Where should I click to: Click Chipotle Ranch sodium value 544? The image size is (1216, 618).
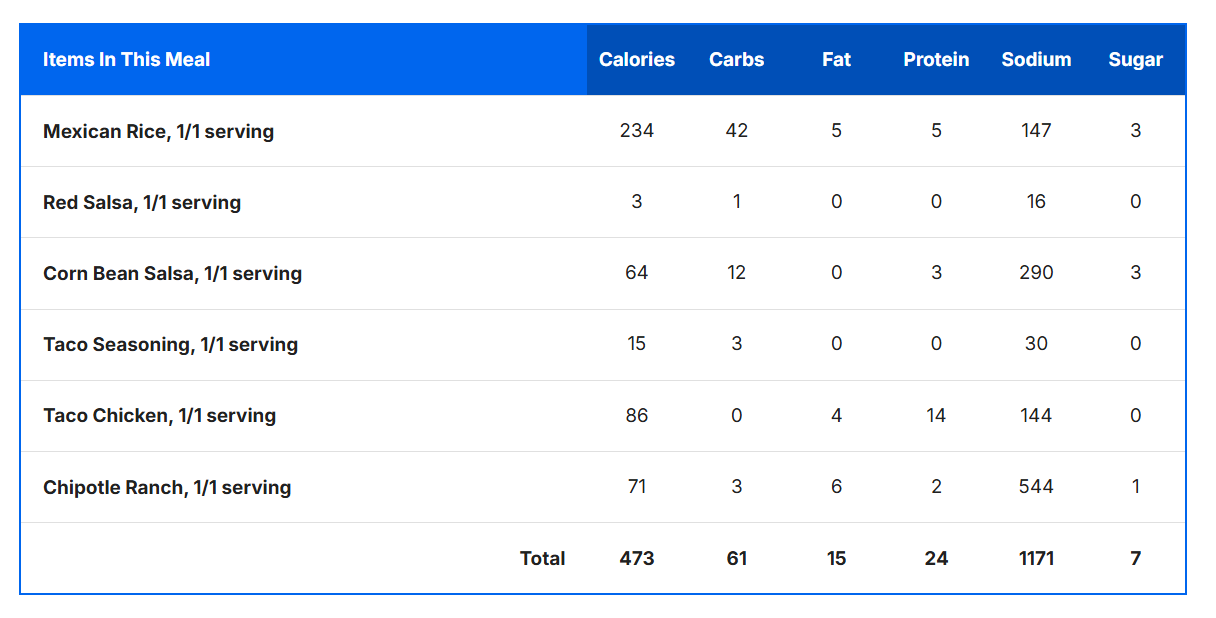(1036, 487)
